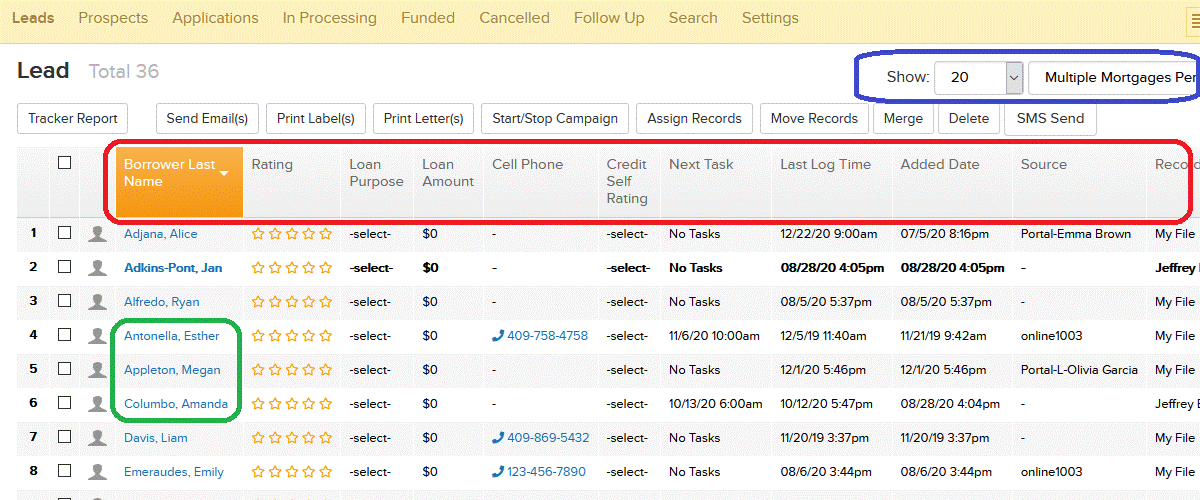The height and width of the screenshot is (500, 1200).
Task: Check the box for Alfredo, Ryan row
Action: click(65, 301)
